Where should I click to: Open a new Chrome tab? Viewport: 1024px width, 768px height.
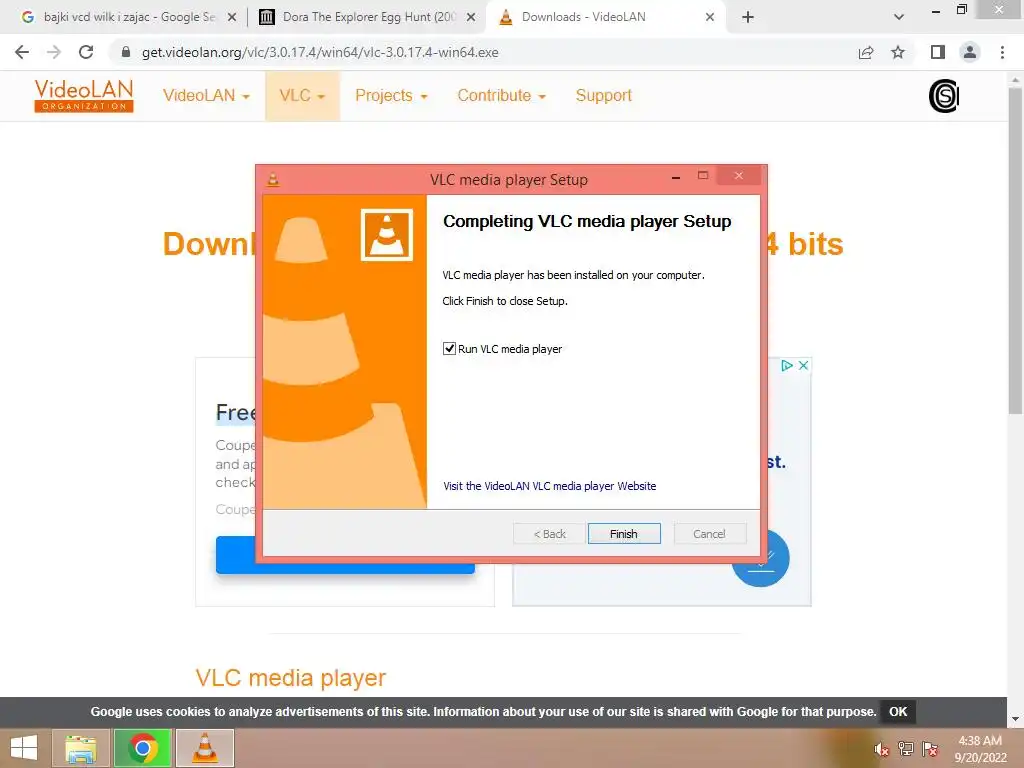[x=748, y=17]
